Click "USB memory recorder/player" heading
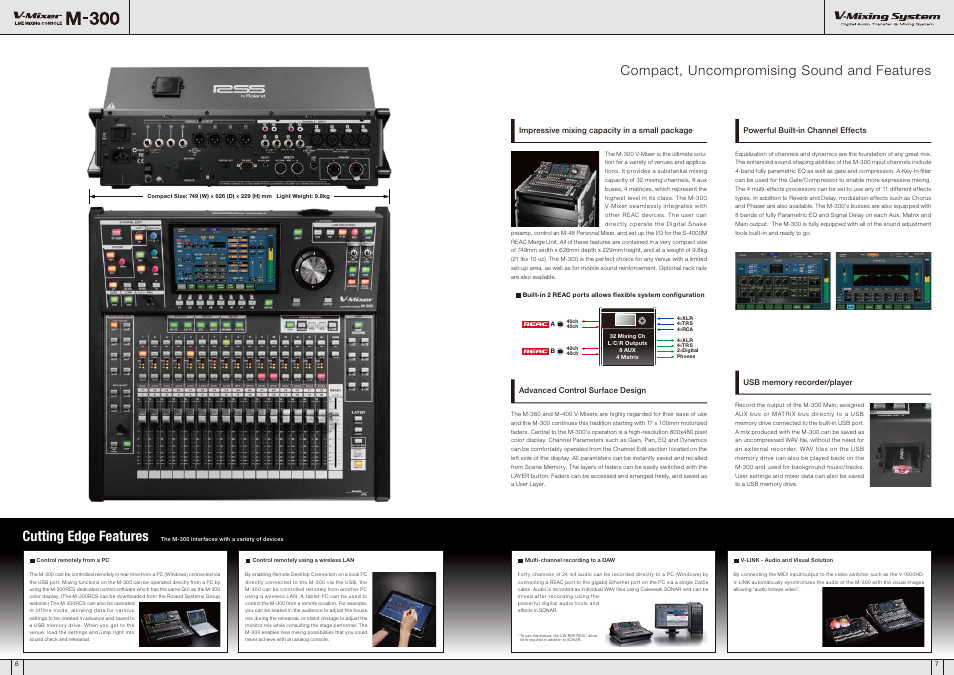The image size is (954, 675). (x=798, y=382)
